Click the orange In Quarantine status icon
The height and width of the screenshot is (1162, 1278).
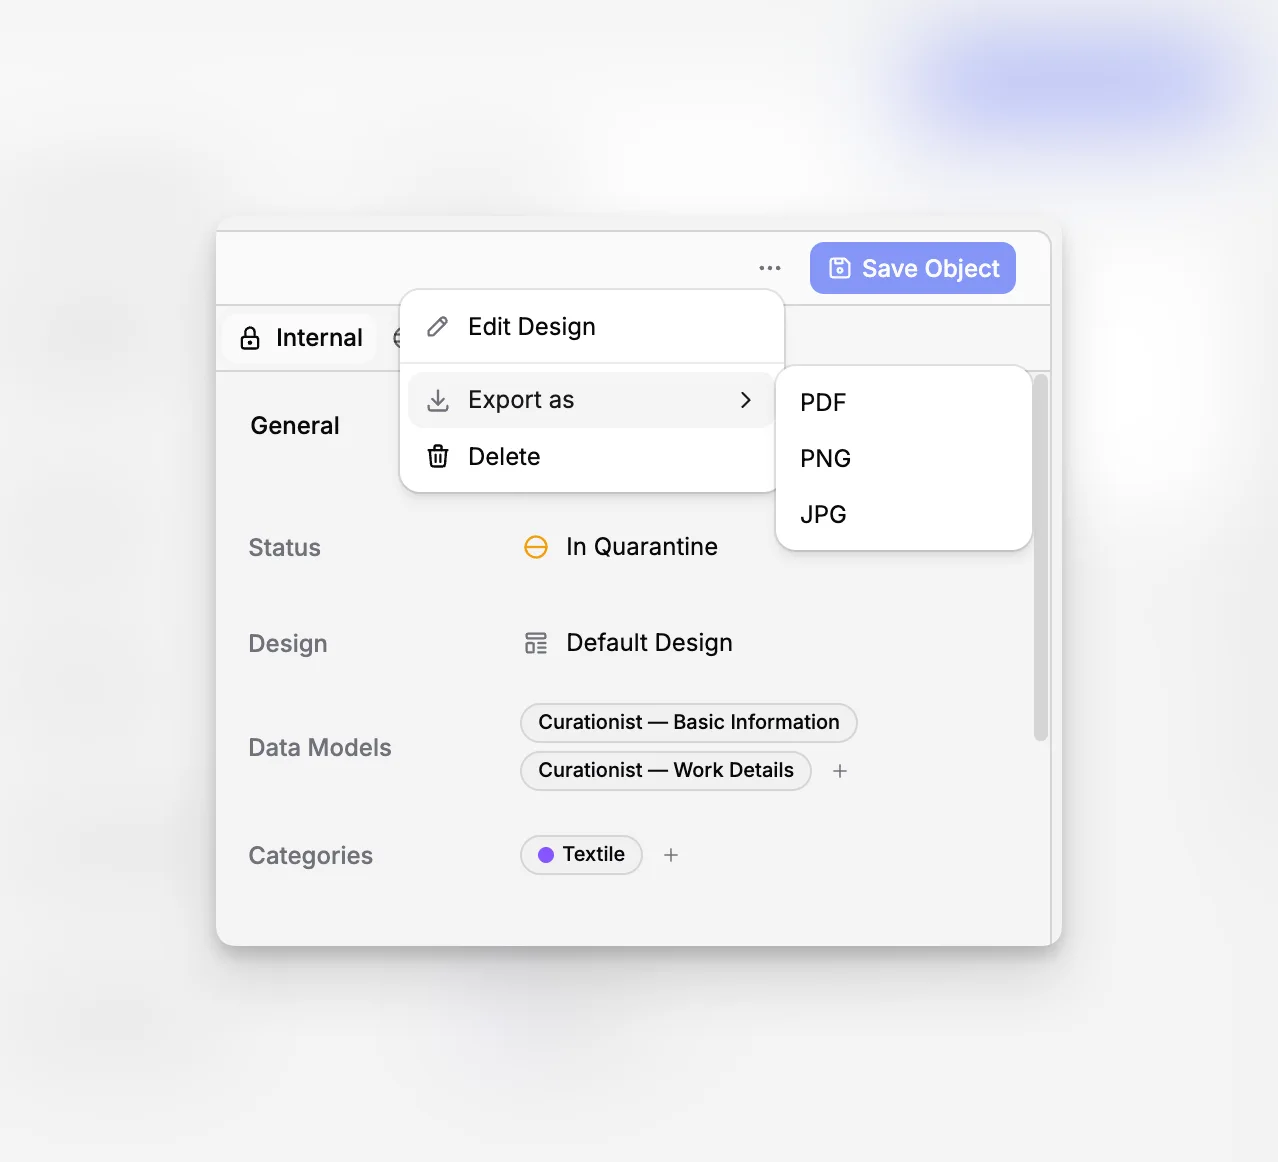[x=536, y=547]
